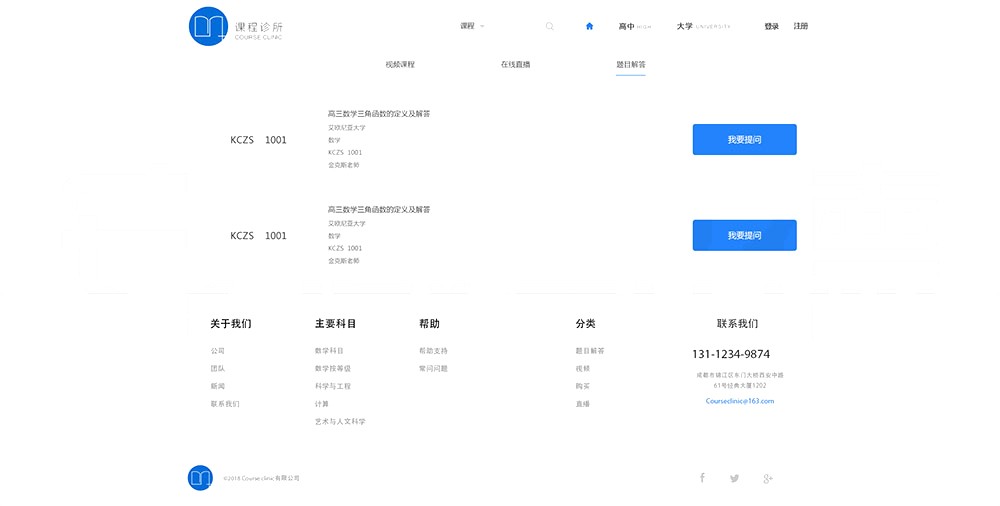
Task: Open the Google Plus icon in footer
Action: [768, 478]
